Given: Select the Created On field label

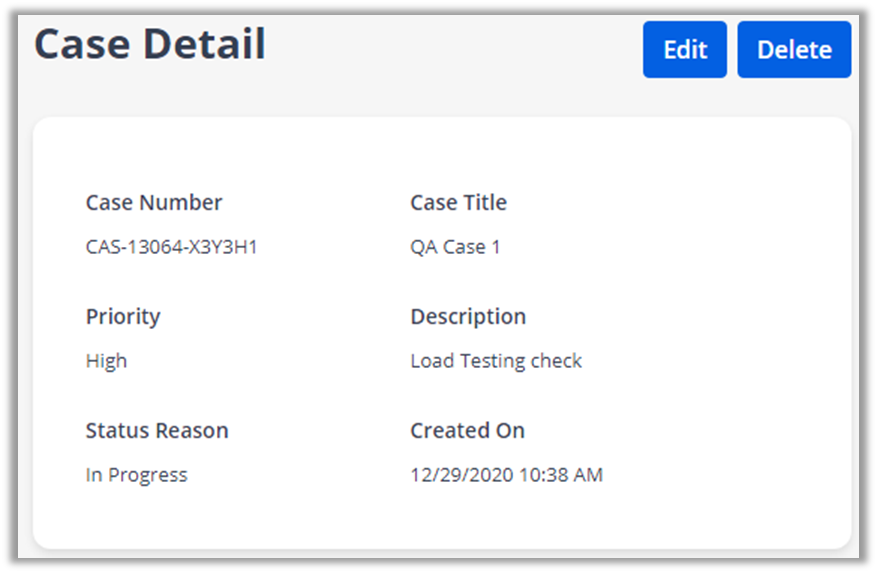Looking at the screenshot, I should [x=467, y=431].
